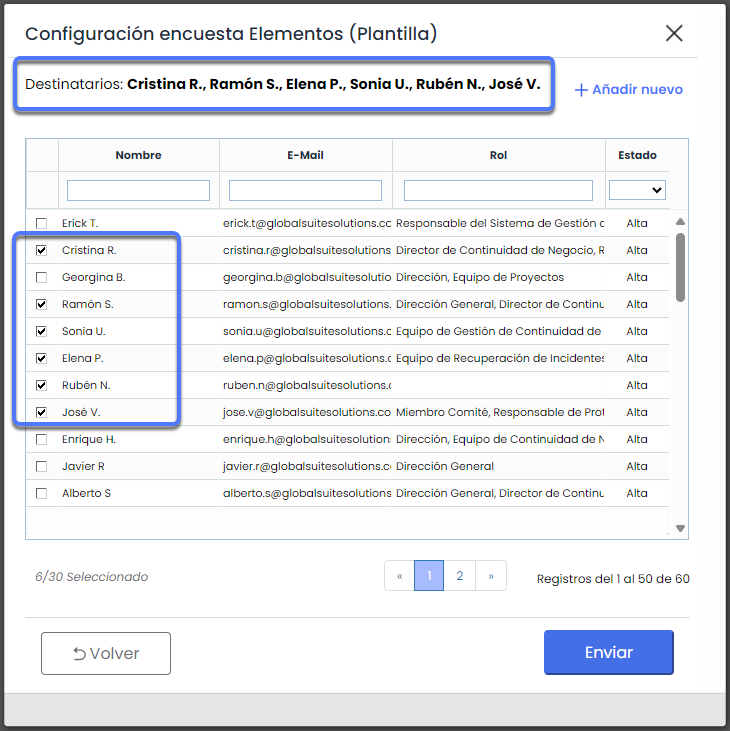
Task: Focus the Nombre filter input field
Action: pos(138,190)
